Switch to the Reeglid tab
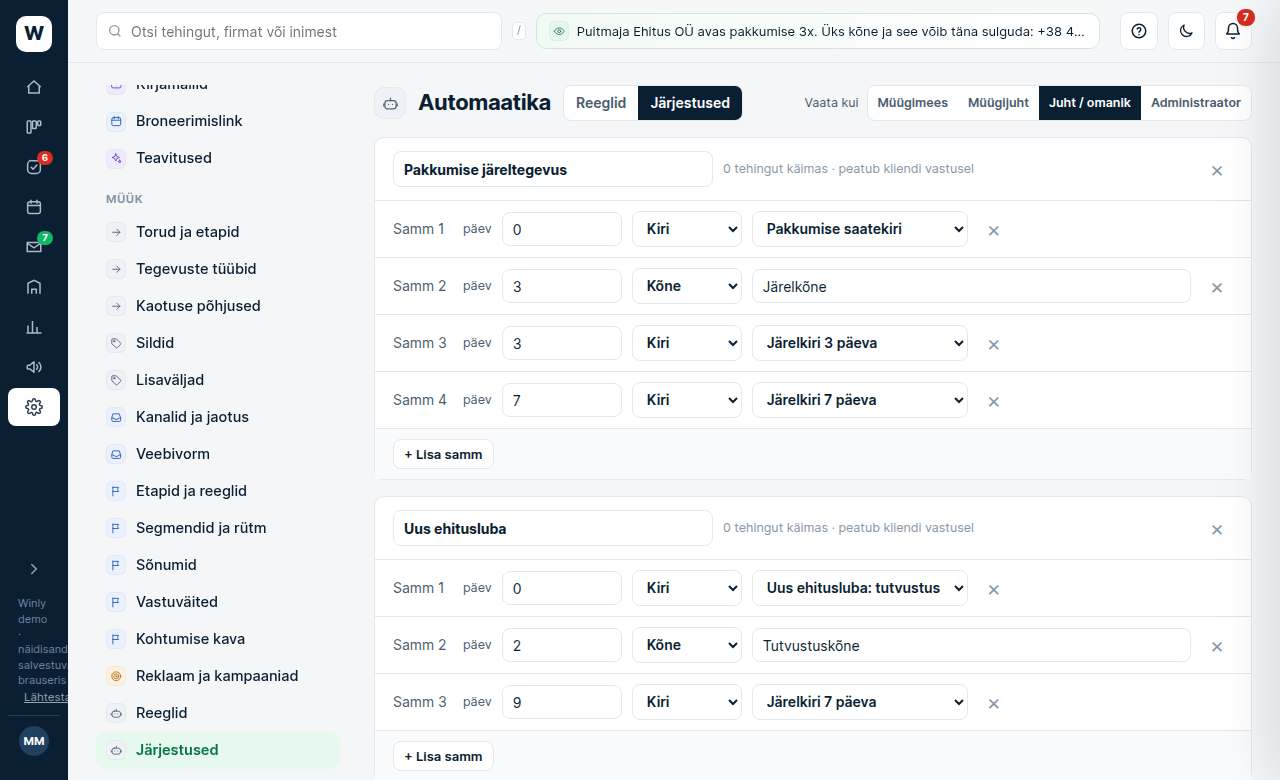The width and height of the screenshot is (1280, 780). pos(601,103)
